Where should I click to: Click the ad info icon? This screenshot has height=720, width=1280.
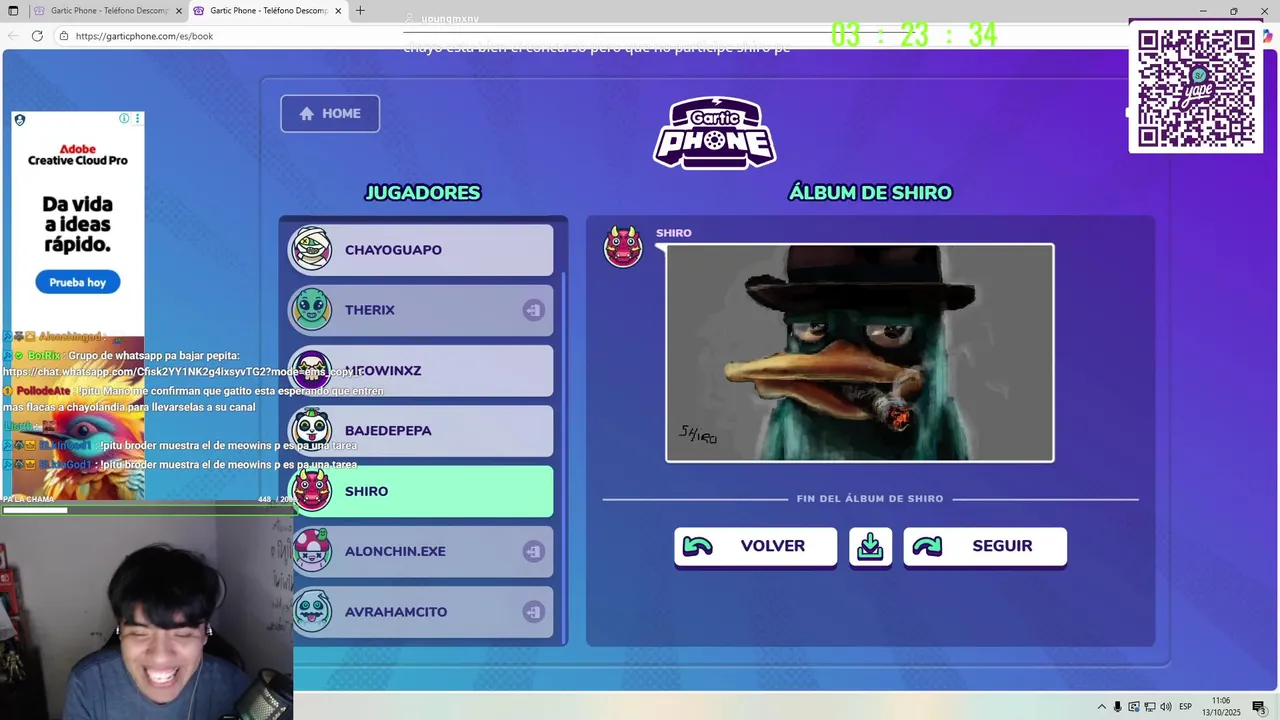[124, 119]
